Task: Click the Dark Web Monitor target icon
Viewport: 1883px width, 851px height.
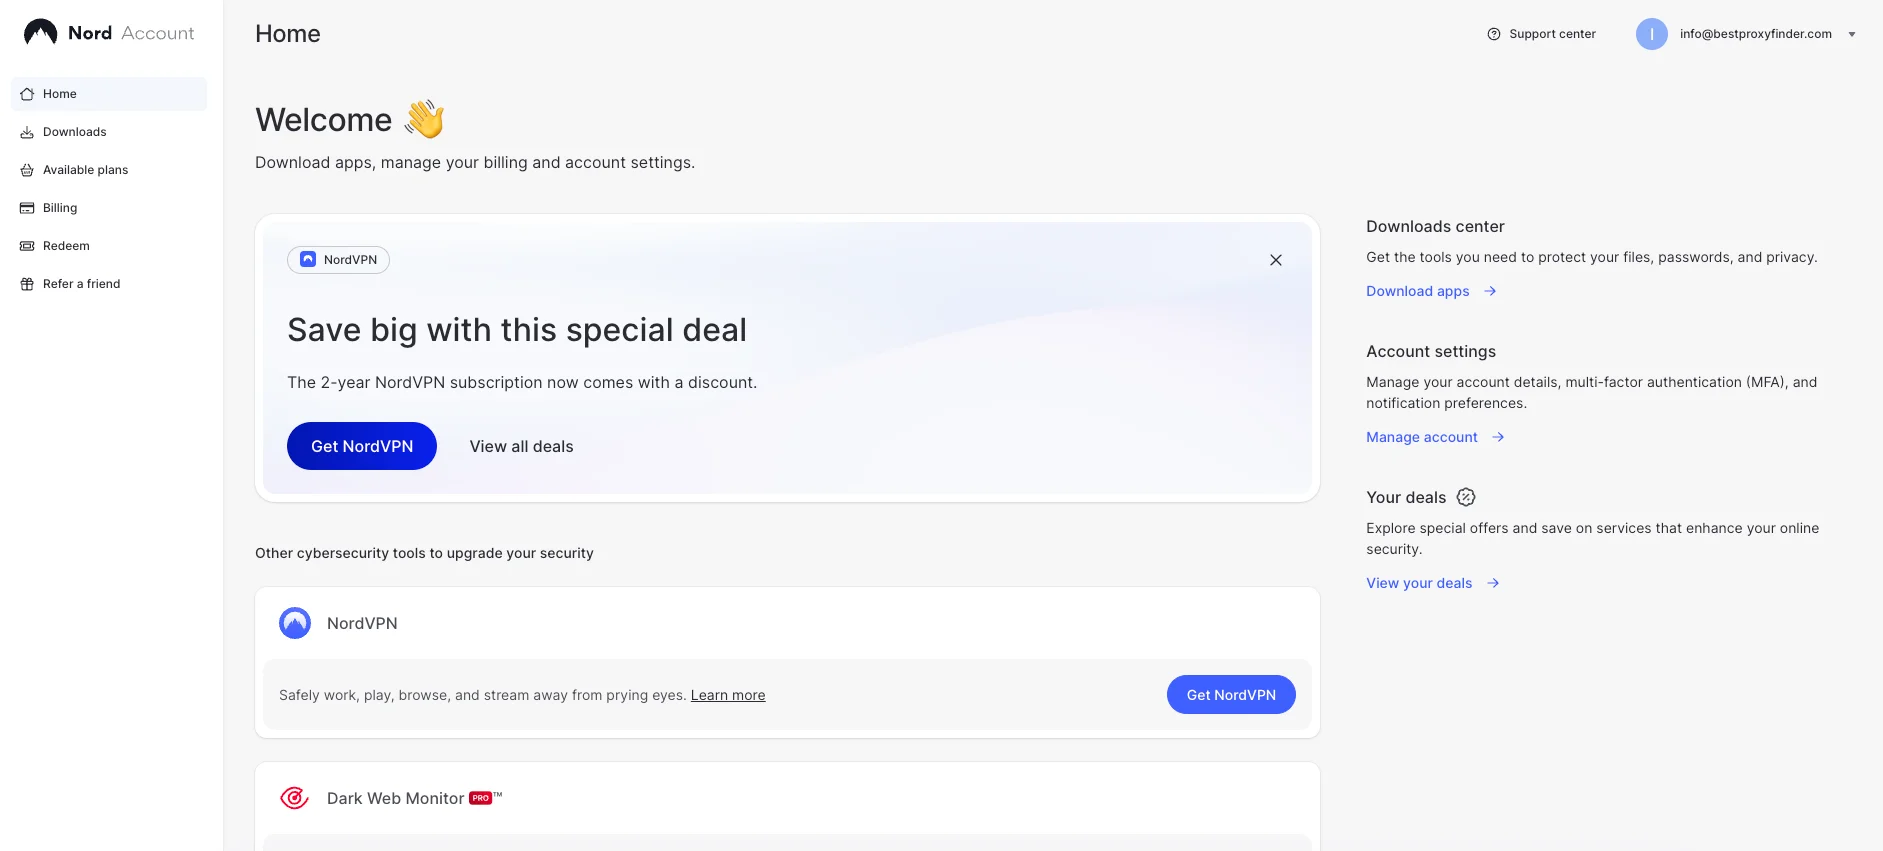Action: tap(294, 798)
